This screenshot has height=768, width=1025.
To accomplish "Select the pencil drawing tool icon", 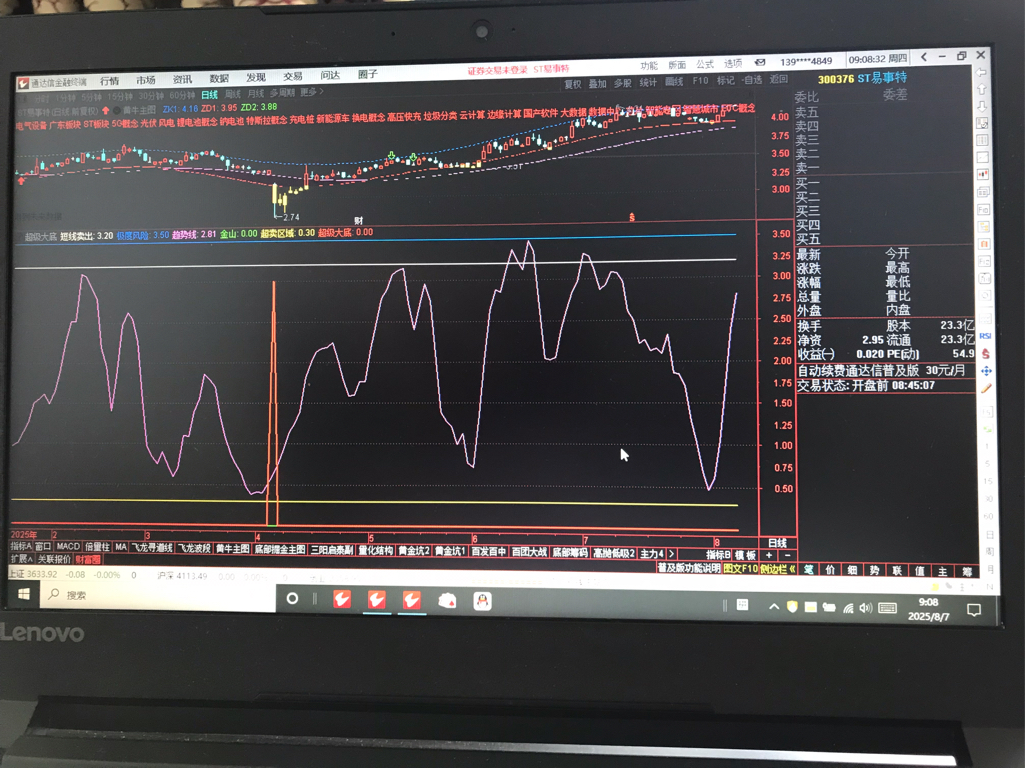I will 986,388.
